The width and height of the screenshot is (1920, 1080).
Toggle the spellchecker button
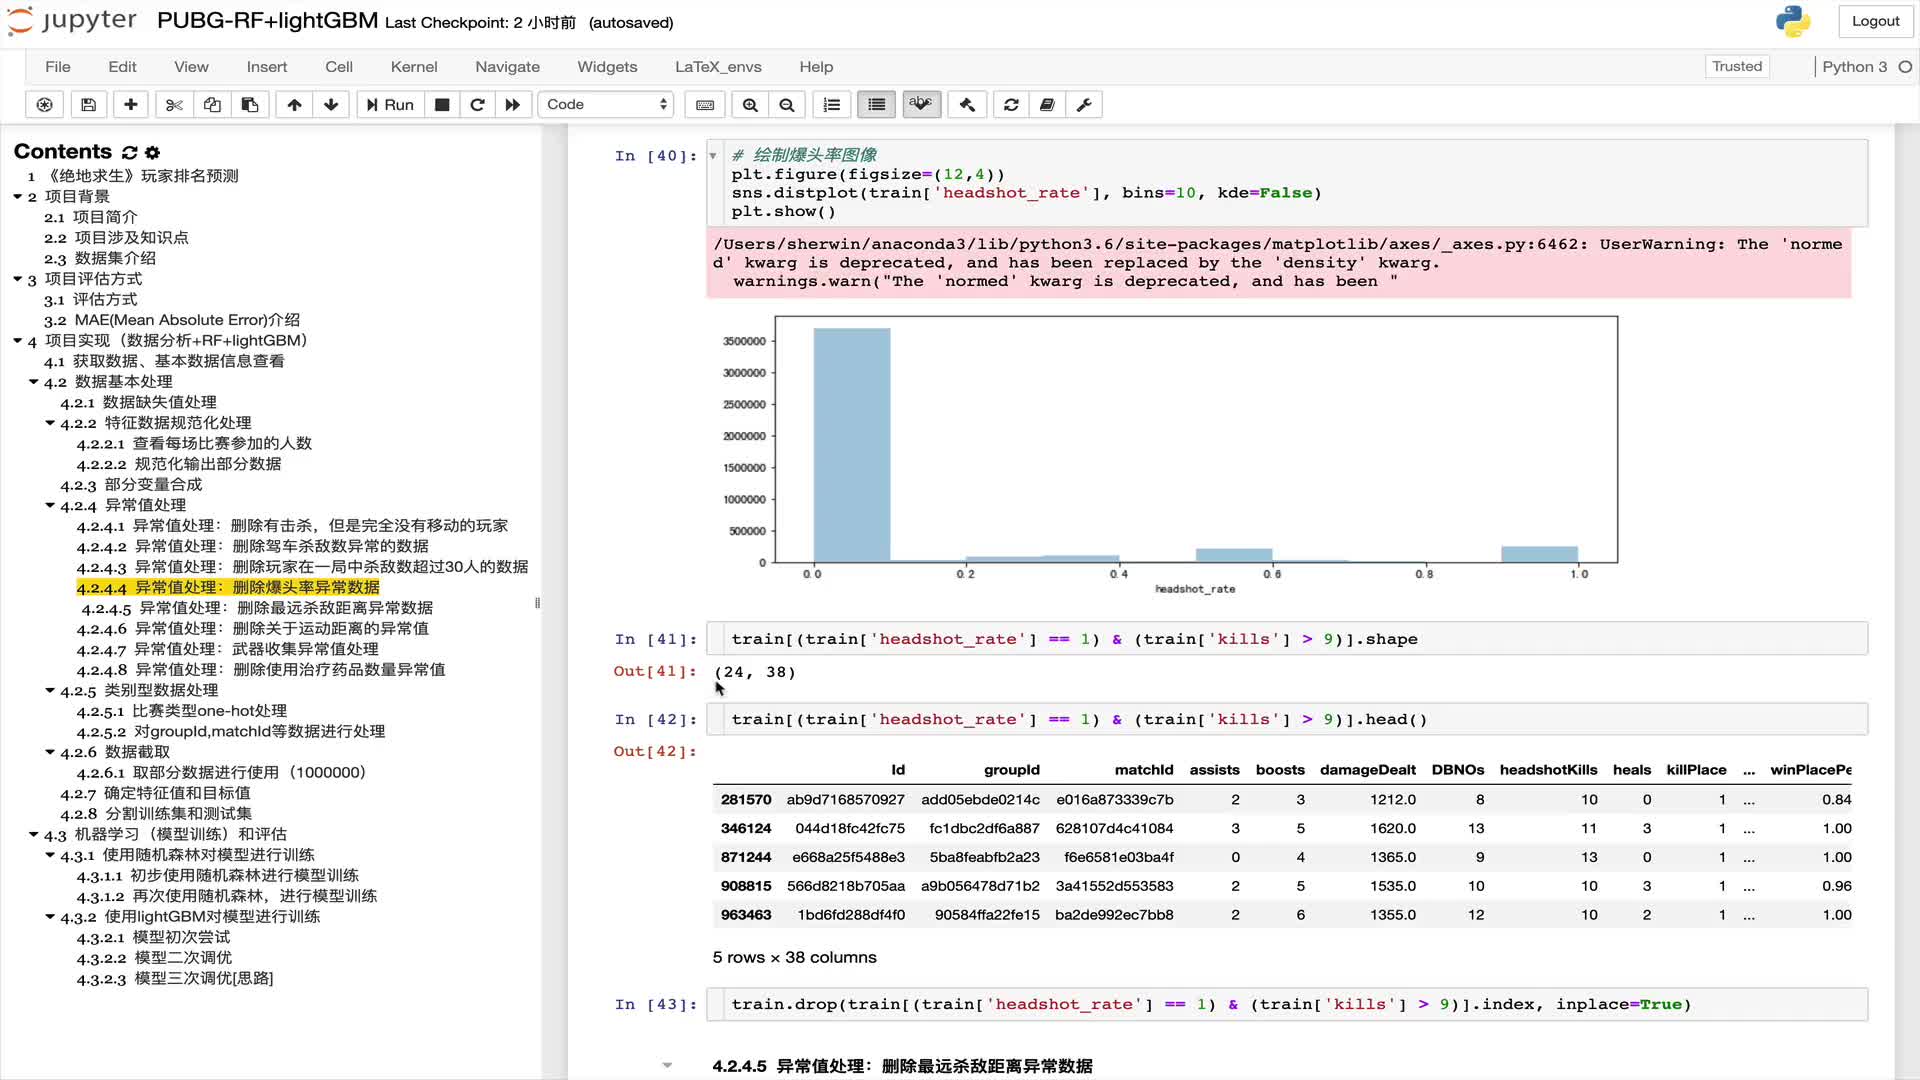pos(922,104)
